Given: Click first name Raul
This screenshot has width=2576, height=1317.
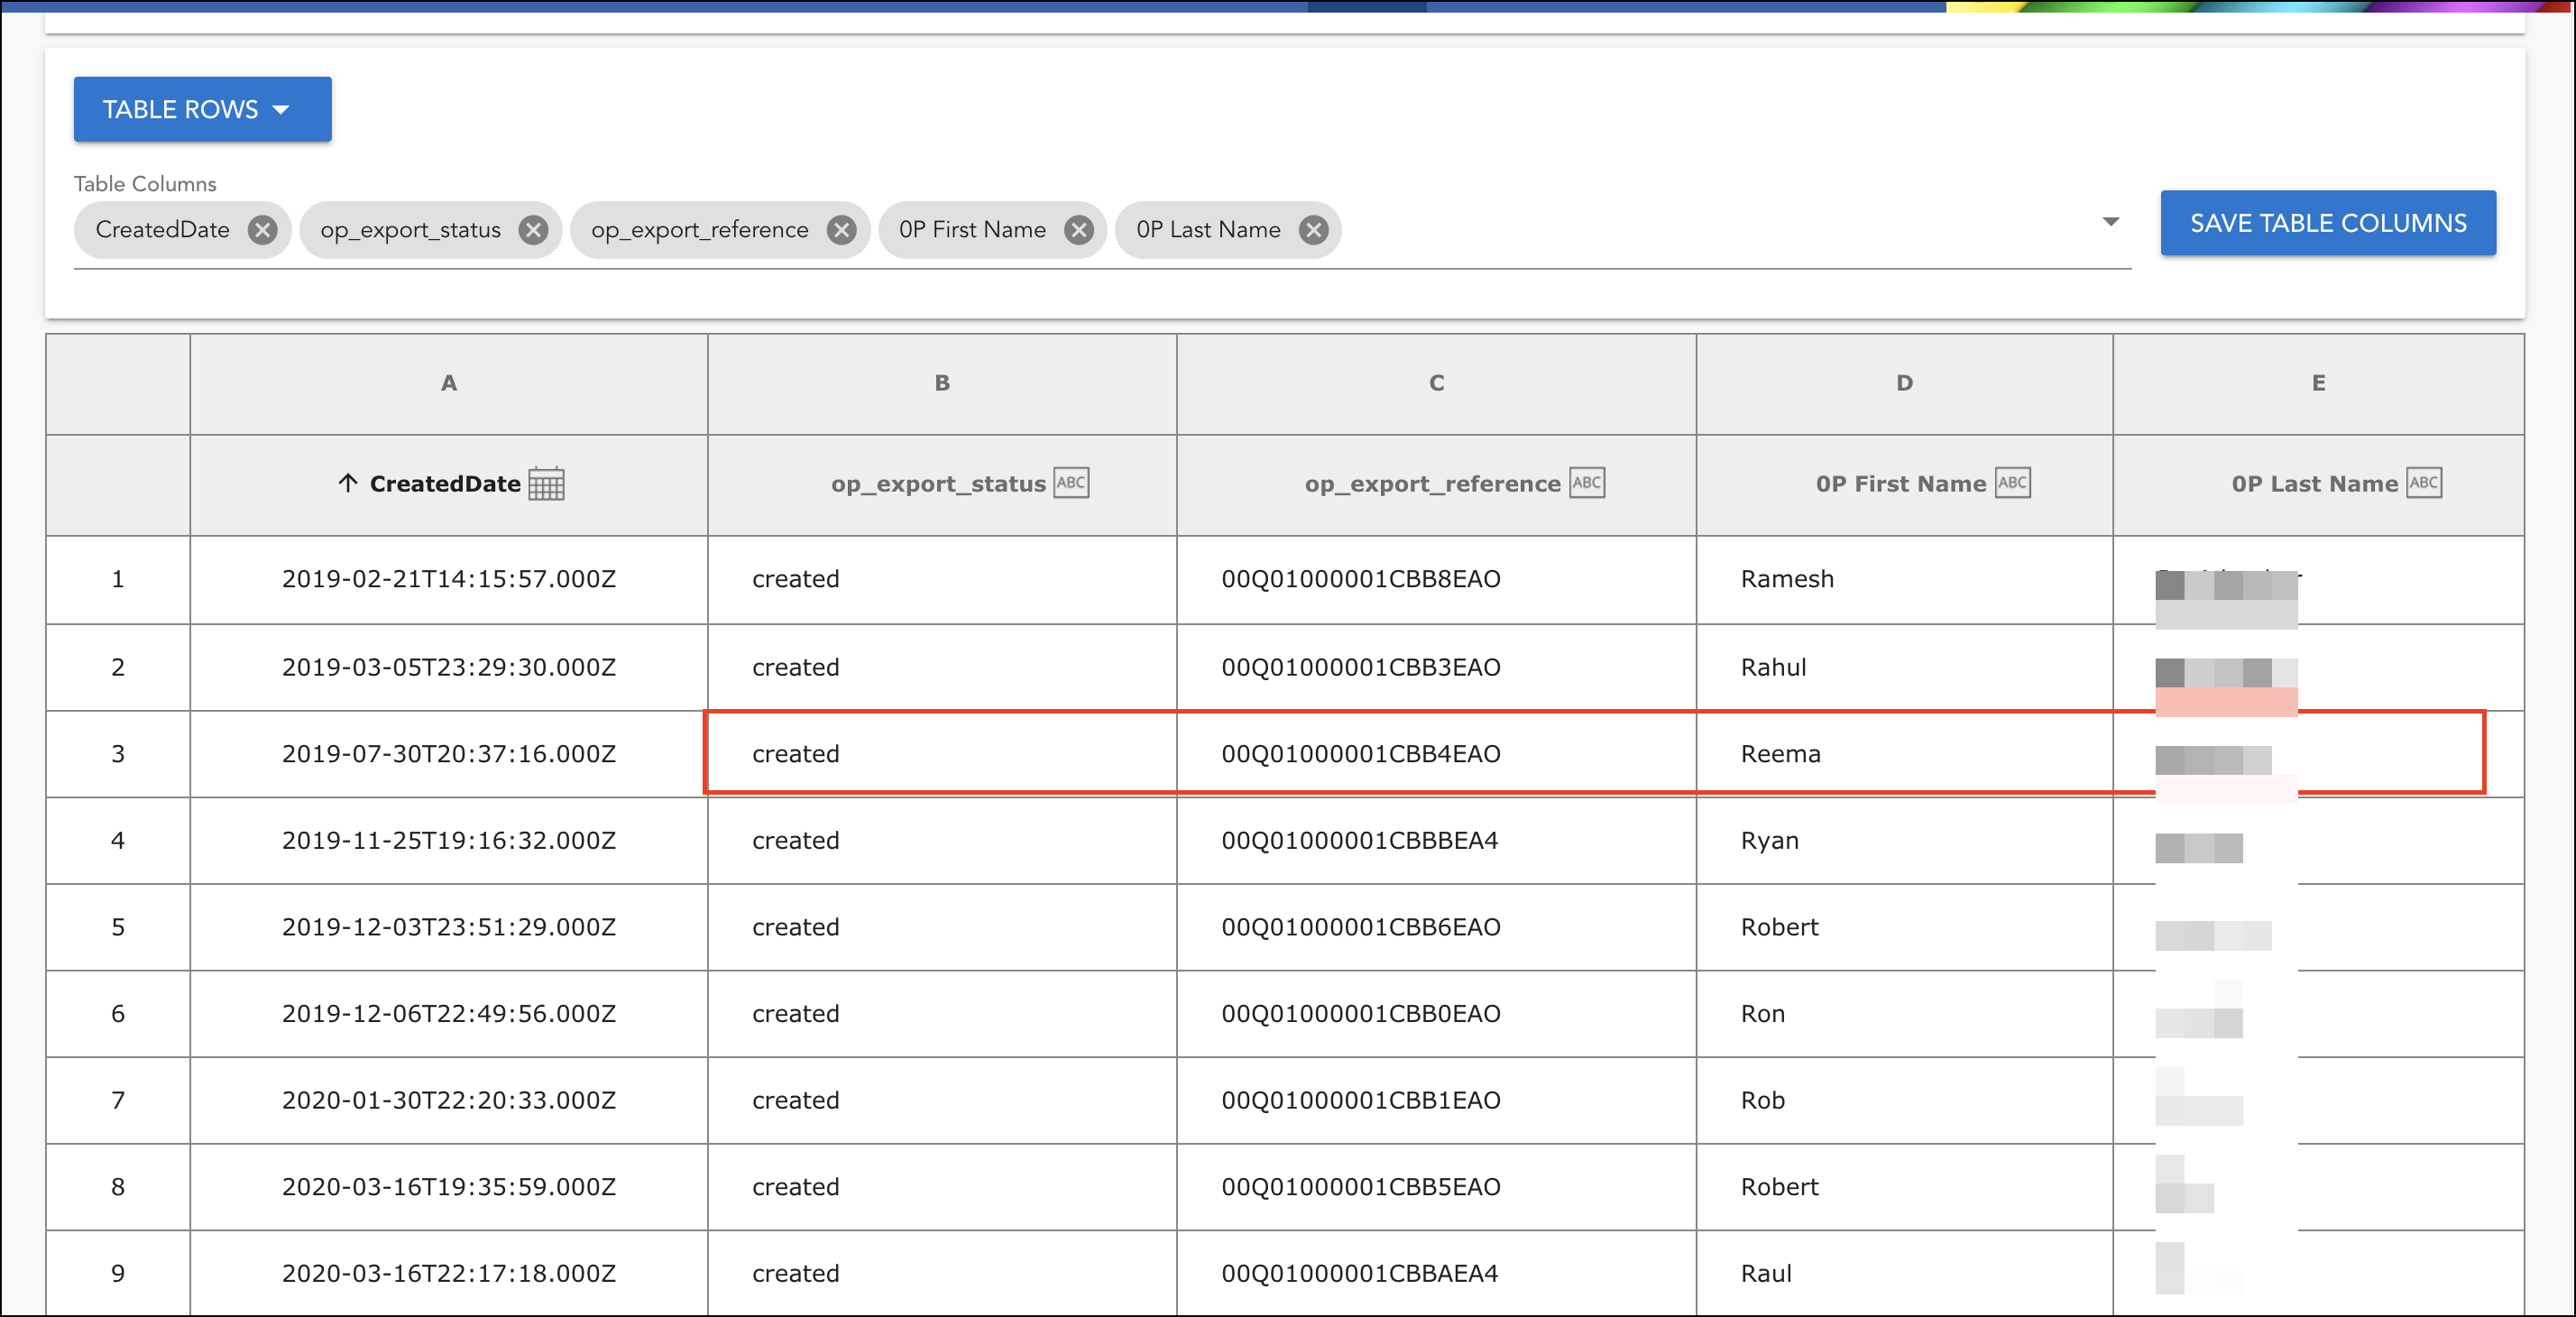Looking at the screenshot, I should [1766, 1273].
